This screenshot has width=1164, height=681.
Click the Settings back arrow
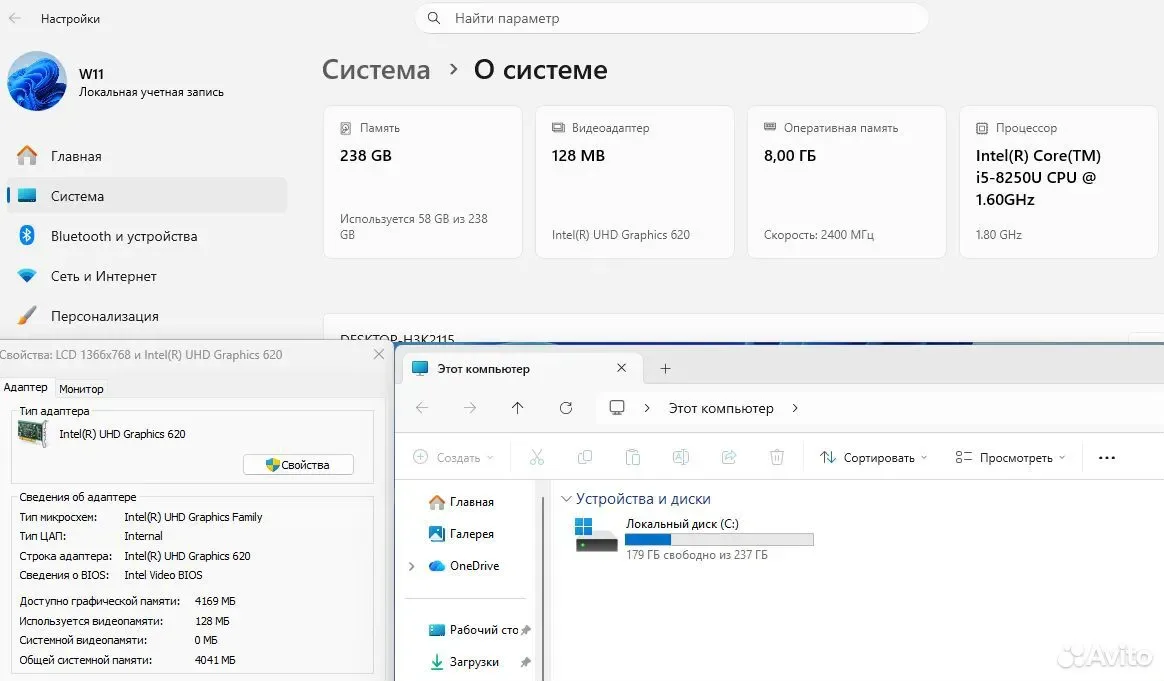pyautogui.click(x=15, y=19)
